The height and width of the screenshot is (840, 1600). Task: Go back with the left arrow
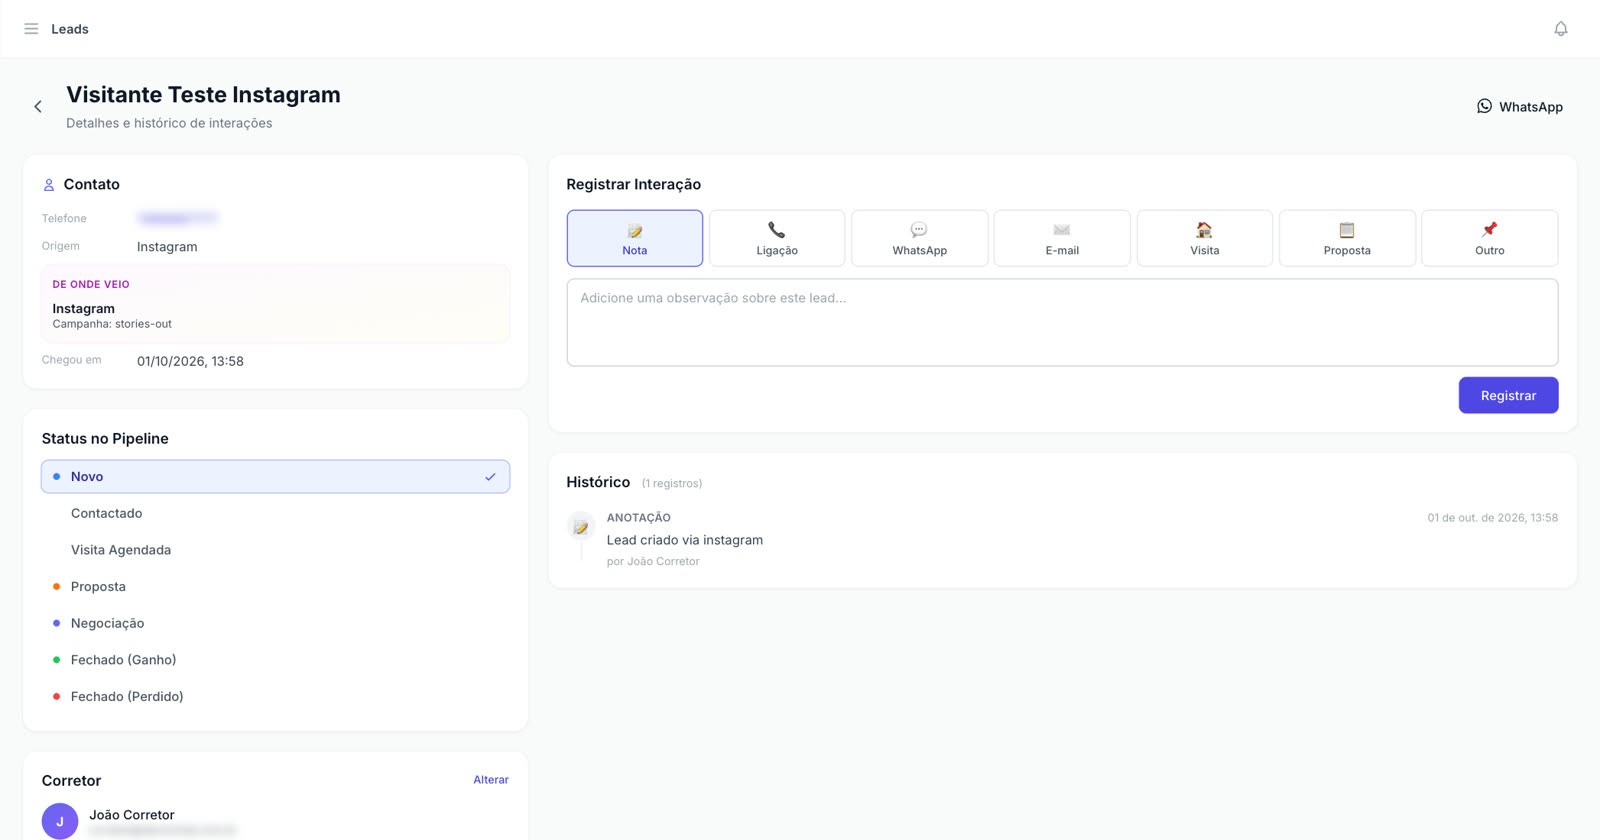point(38,107)
